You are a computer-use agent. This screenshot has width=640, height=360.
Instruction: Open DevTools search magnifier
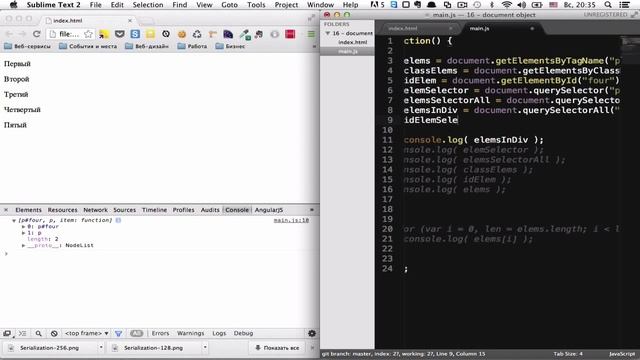[38, 333]
